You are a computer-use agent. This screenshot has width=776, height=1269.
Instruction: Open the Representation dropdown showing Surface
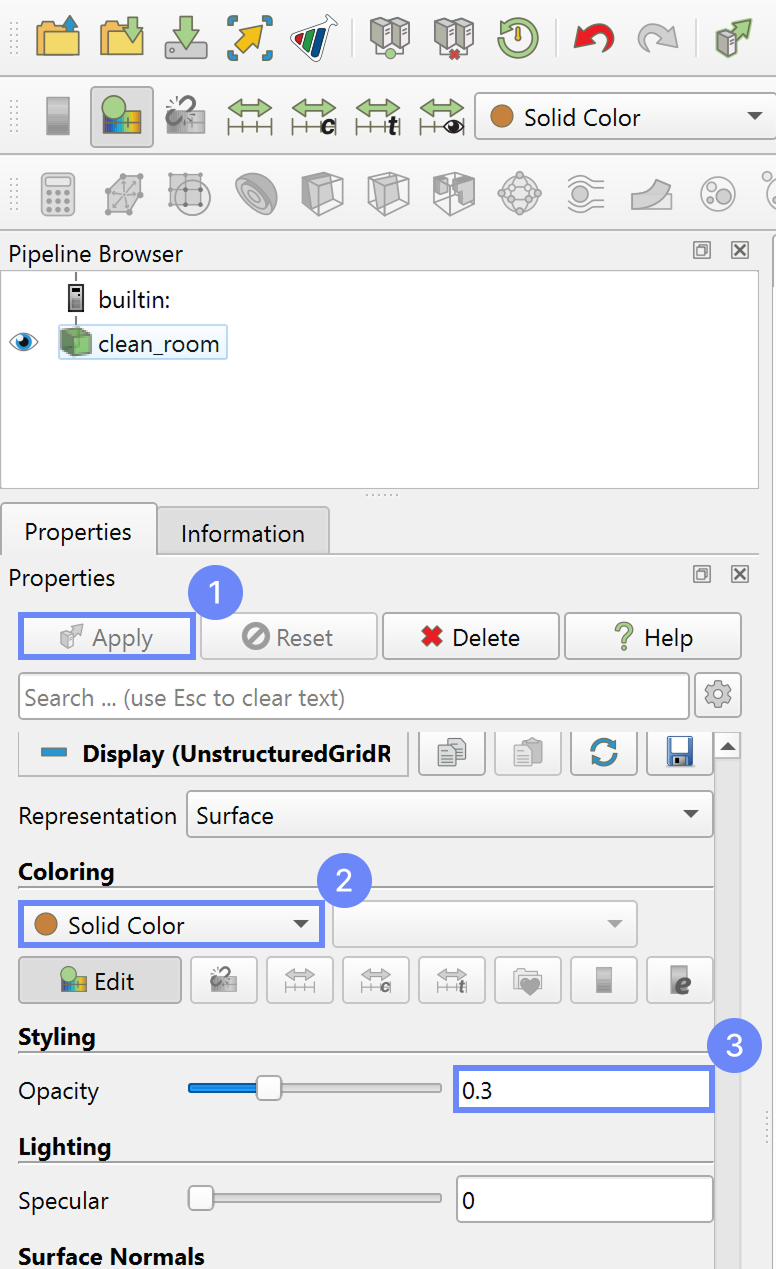point(449,815)
